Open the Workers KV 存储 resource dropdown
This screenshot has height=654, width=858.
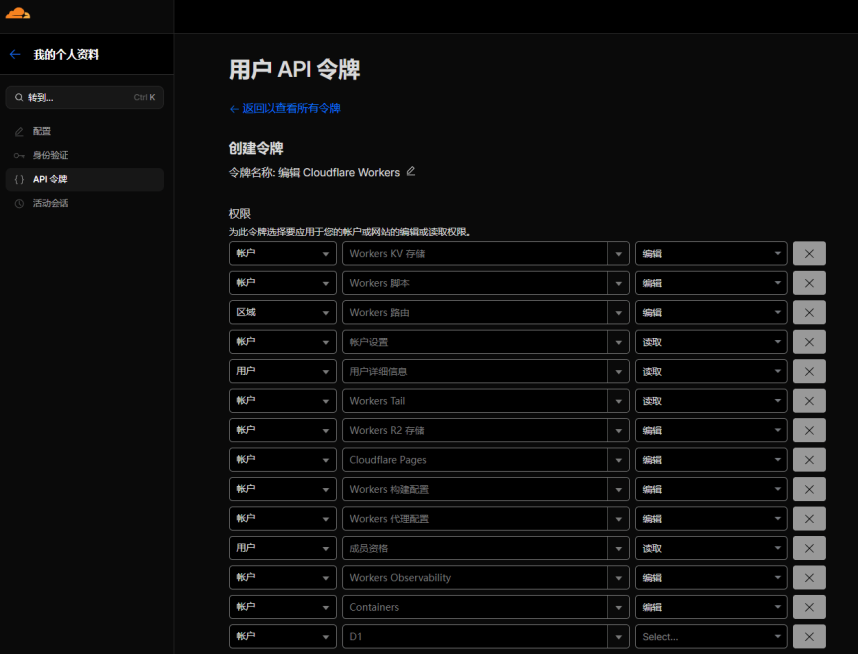click(485, 253)
